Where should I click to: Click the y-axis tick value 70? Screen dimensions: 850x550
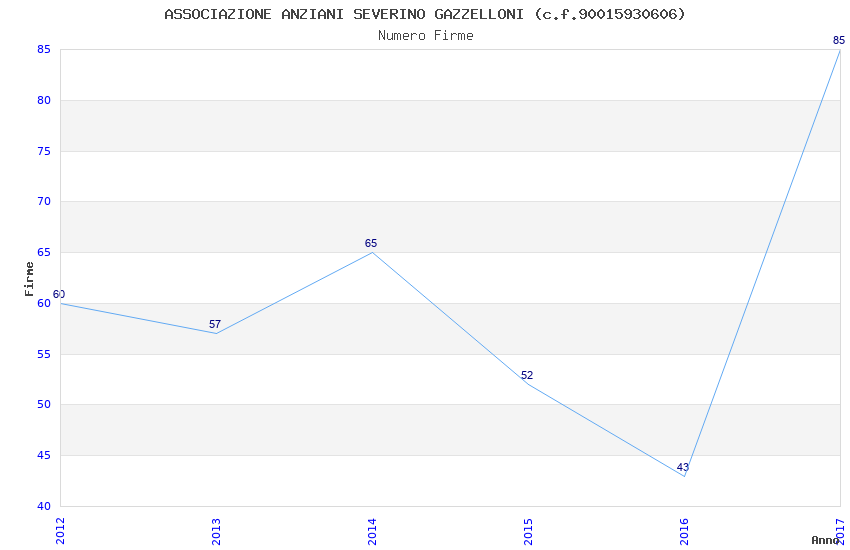coord(44,202)
